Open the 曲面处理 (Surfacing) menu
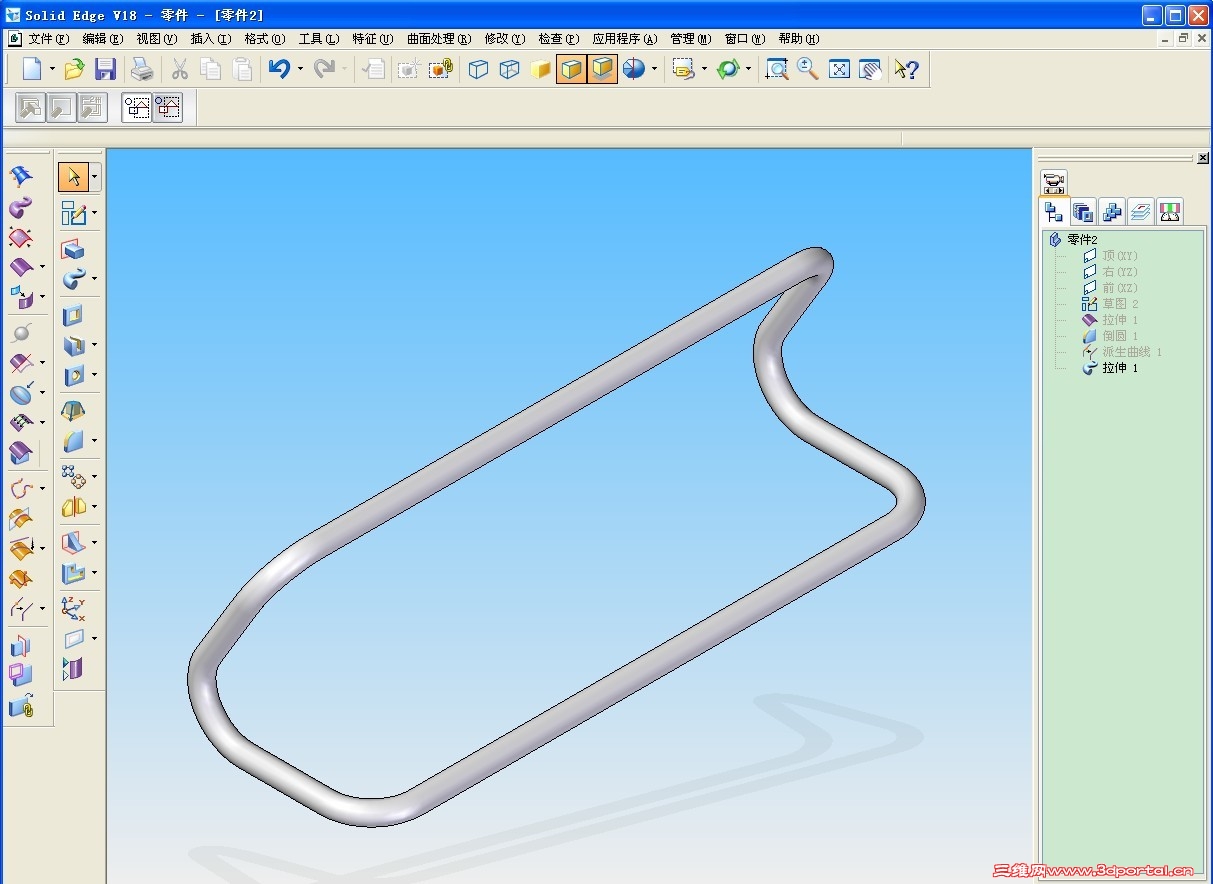The image size is (1213, 884). (x=438, y=39)
